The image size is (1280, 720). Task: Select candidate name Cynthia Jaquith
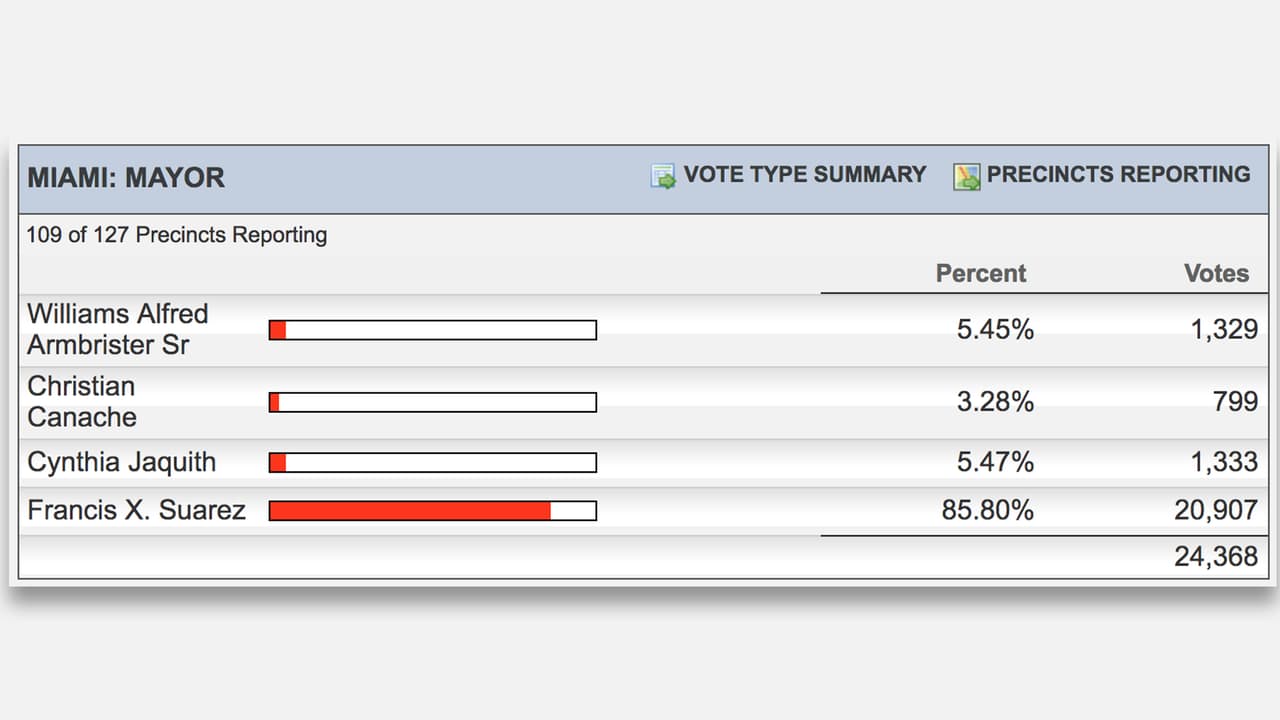[x=121, y=462]
